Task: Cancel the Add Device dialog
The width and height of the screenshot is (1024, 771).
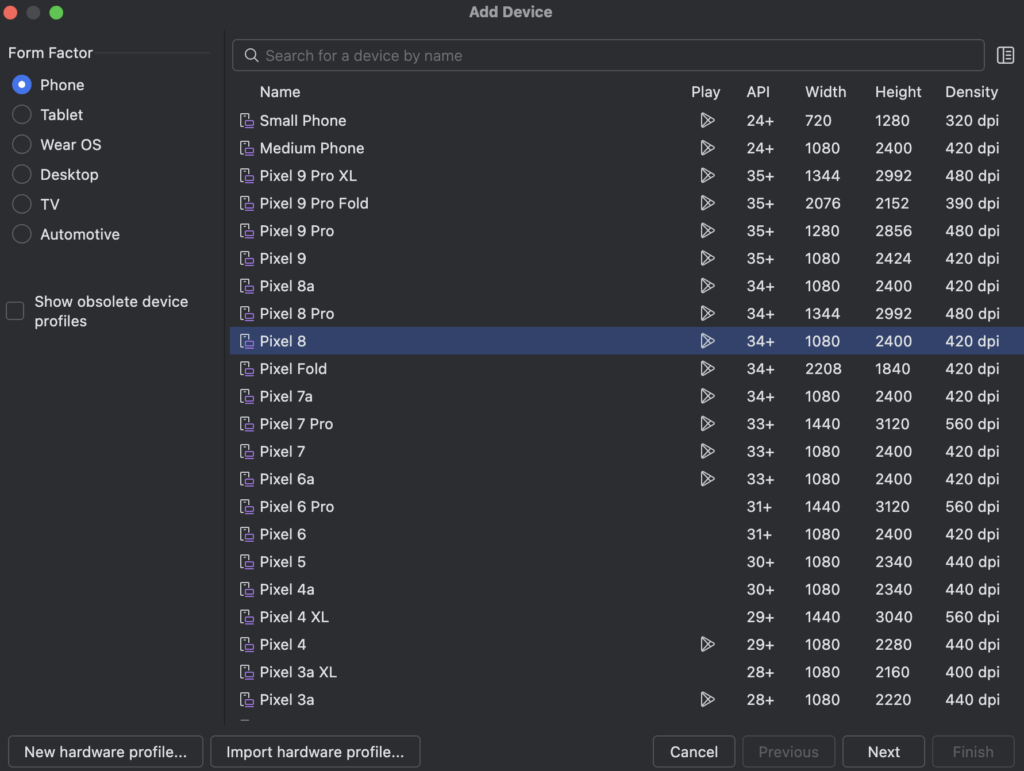Action: pos(694,752)
